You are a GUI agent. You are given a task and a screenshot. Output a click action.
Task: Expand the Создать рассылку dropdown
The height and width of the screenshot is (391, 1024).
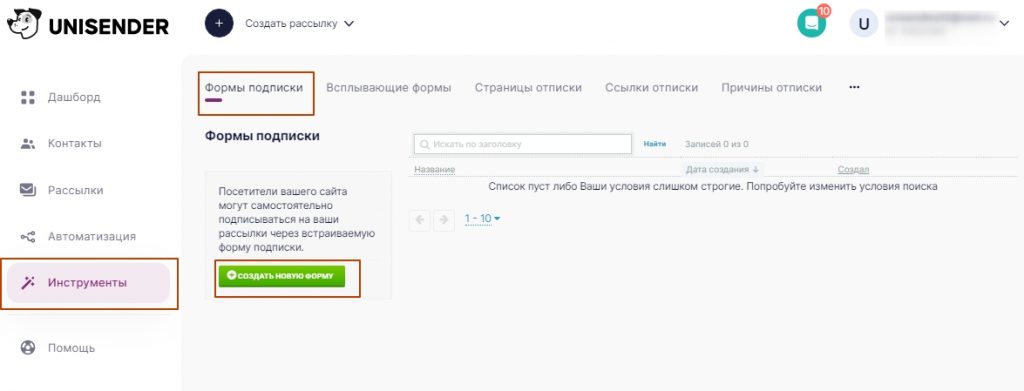[x=349, y=23]
